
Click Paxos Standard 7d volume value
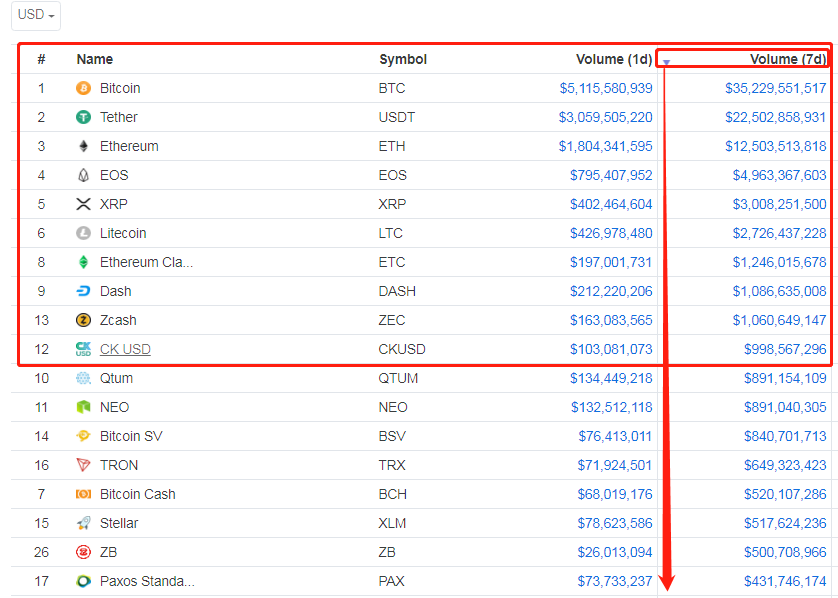[x=785, y=581]
